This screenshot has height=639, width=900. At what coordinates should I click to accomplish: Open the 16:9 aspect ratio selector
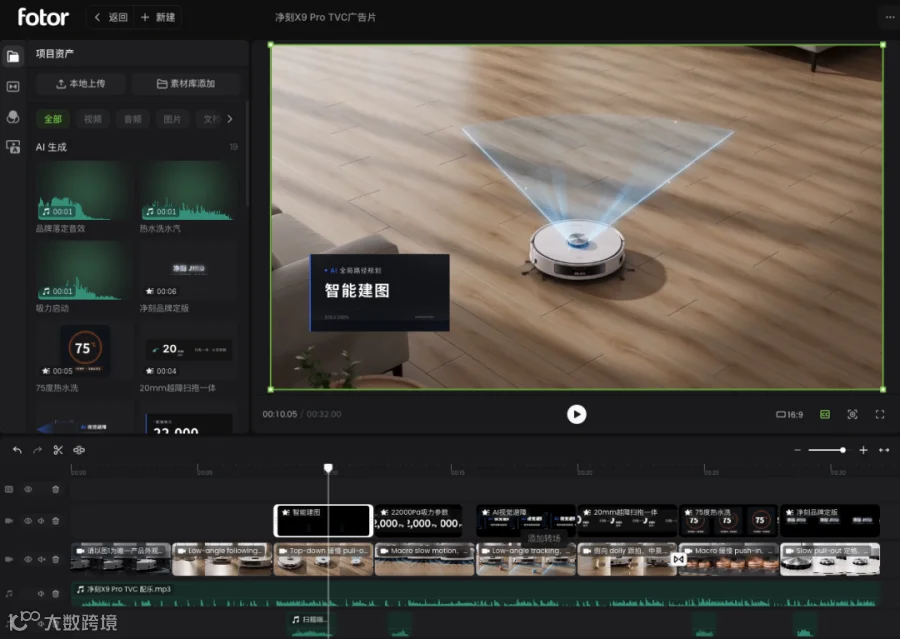pos(790,415)
